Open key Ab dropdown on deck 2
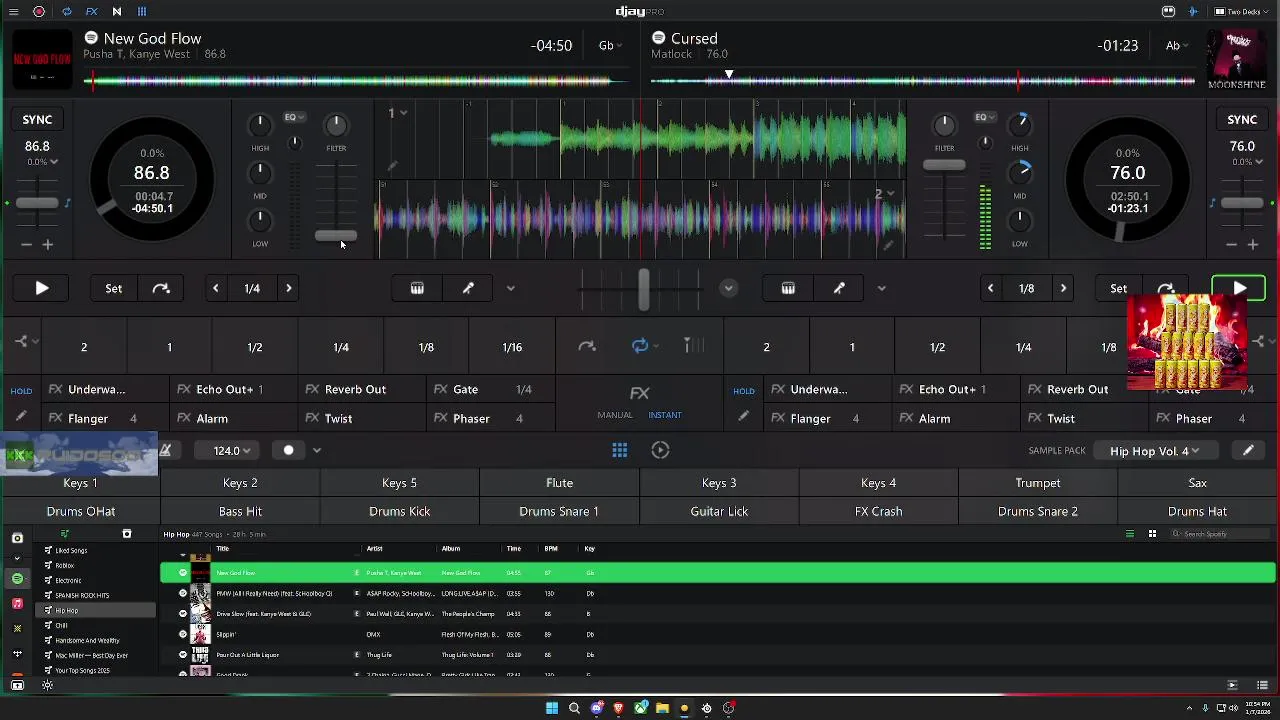This screenshot has width=1280, height=720. (x=1177, y=45)
